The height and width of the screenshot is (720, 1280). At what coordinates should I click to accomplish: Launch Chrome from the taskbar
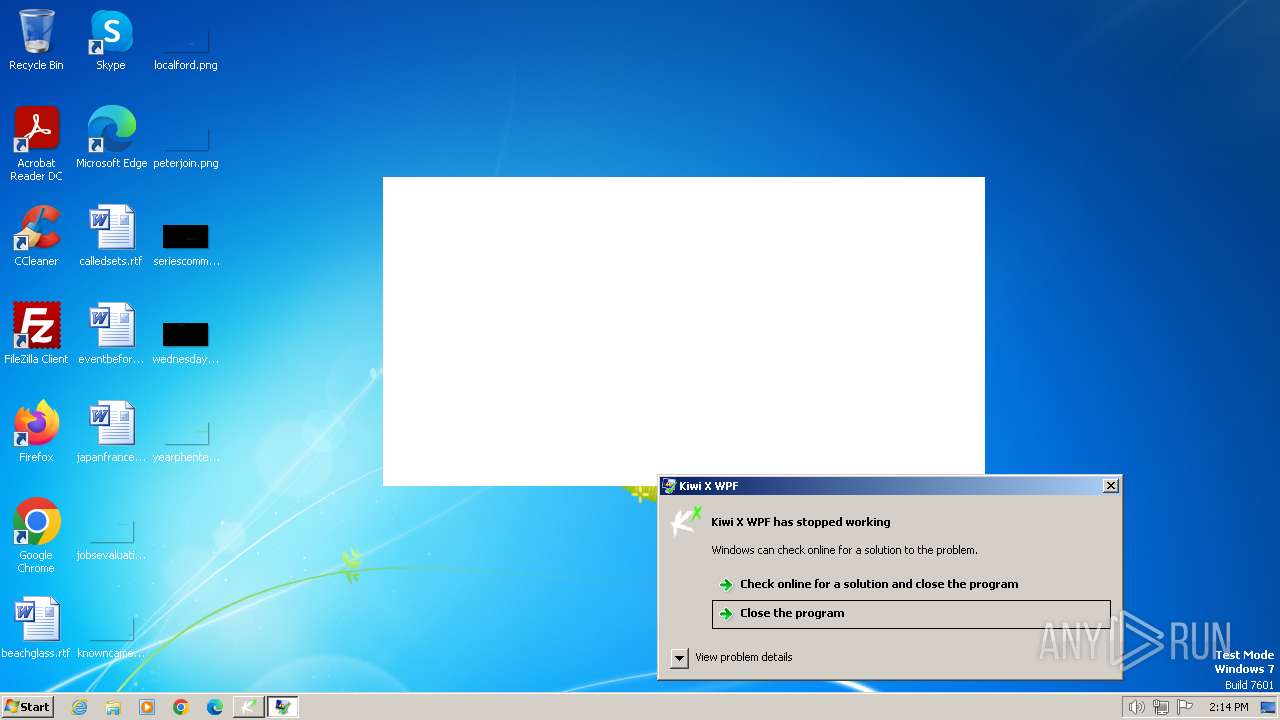tap(181, 707)
